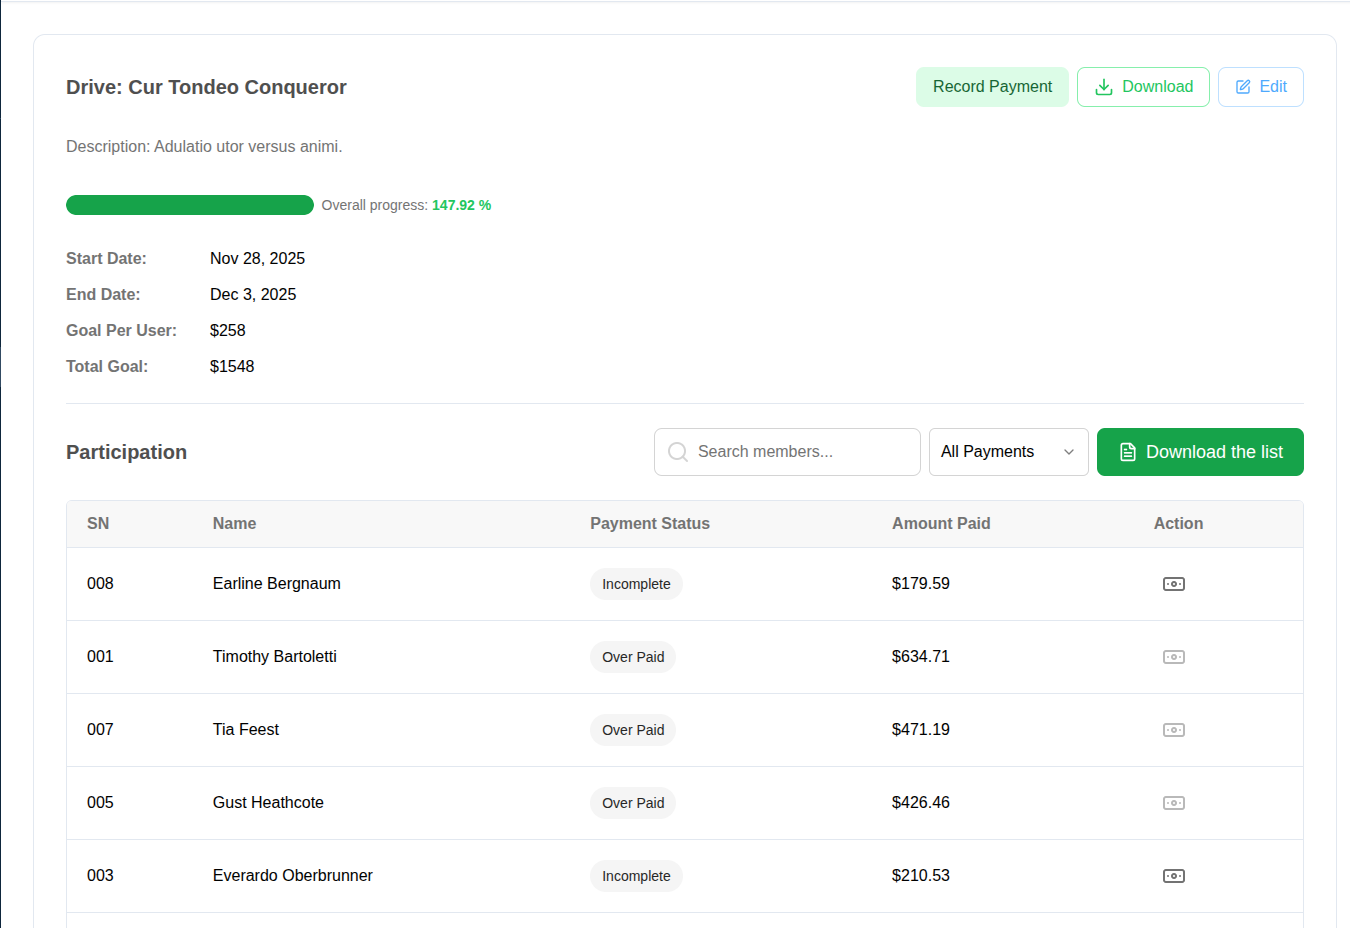Screen dimensions: 1350x928
Task: Click payment icon for Gust Heathcote
Action: (1174, 803)
